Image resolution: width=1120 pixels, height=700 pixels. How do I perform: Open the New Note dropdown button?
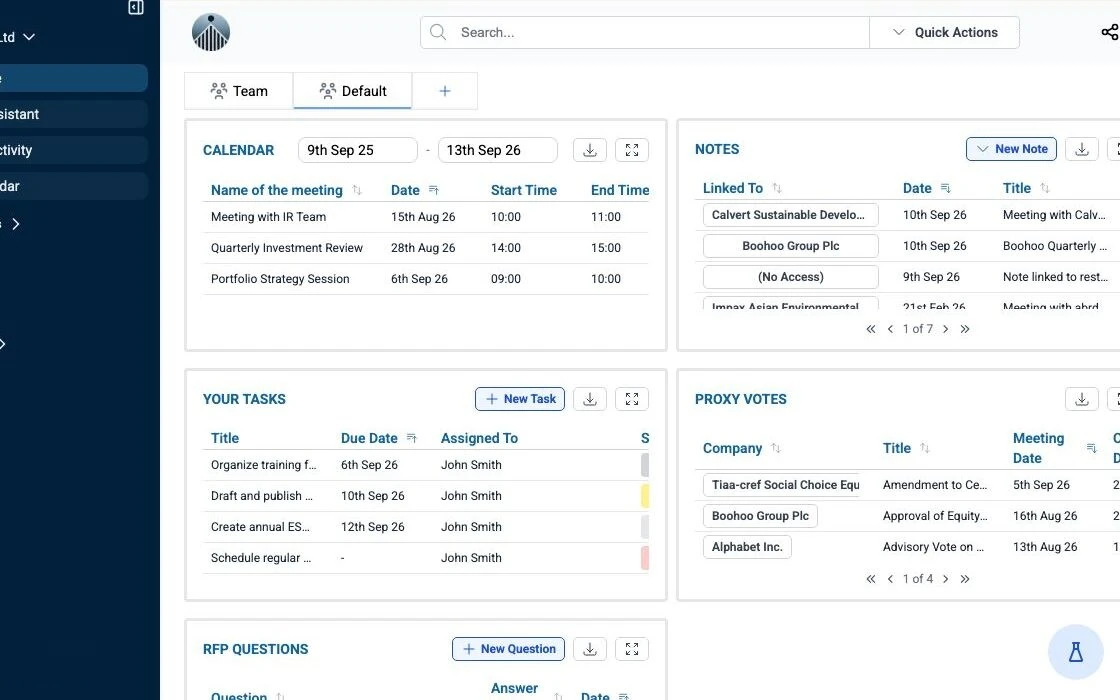click(1011, 149)
